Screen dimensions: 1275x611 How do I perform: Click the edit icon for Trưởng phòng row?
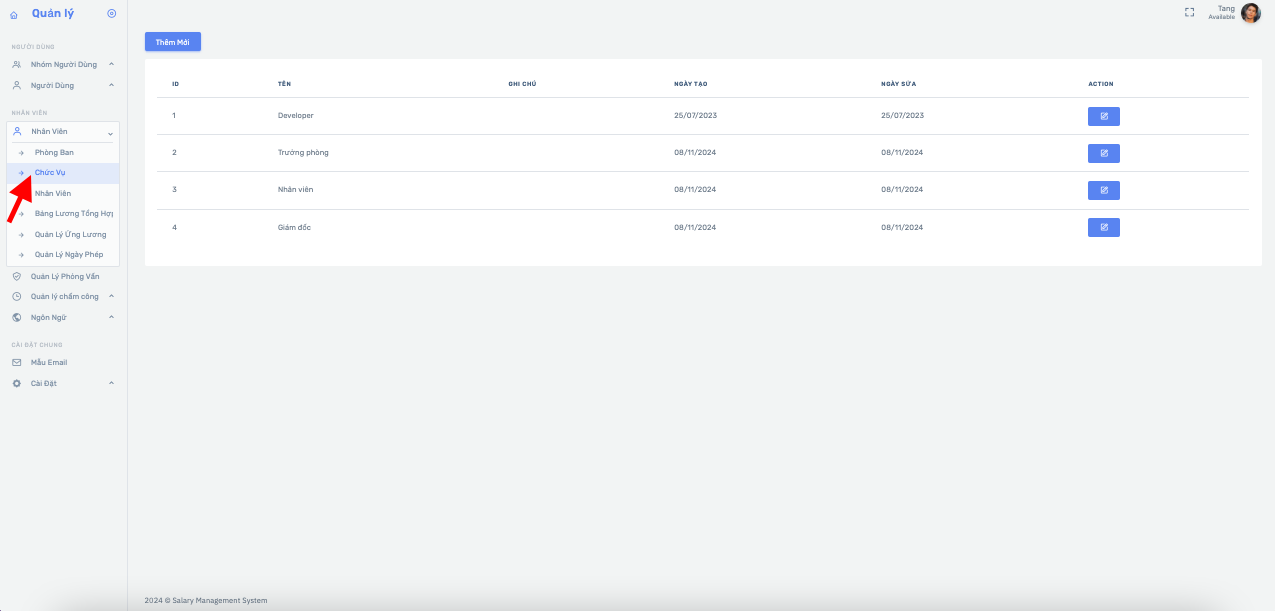click(1103, 153)
